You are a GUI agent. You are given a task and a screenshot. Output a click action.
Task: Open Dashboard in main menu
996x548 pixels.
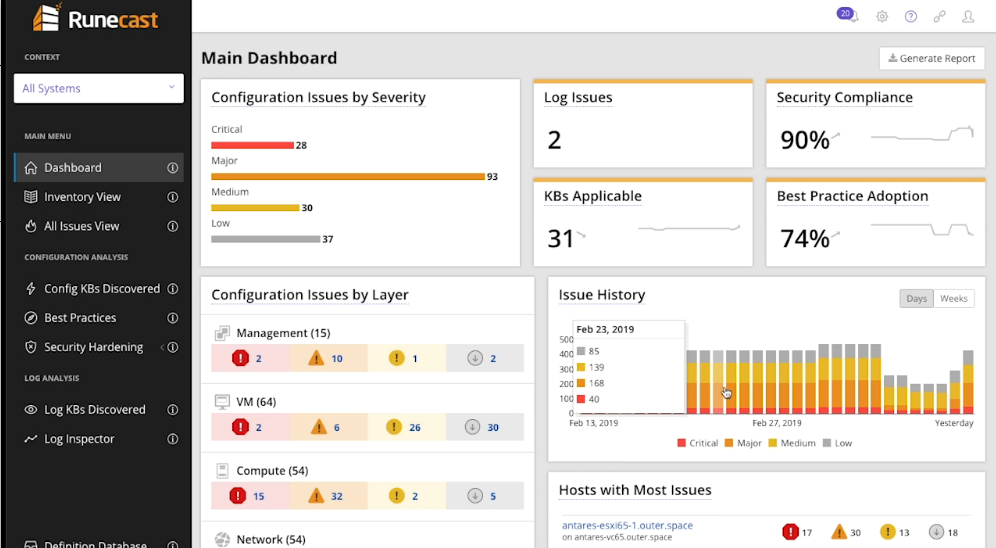tap(98, 168)
